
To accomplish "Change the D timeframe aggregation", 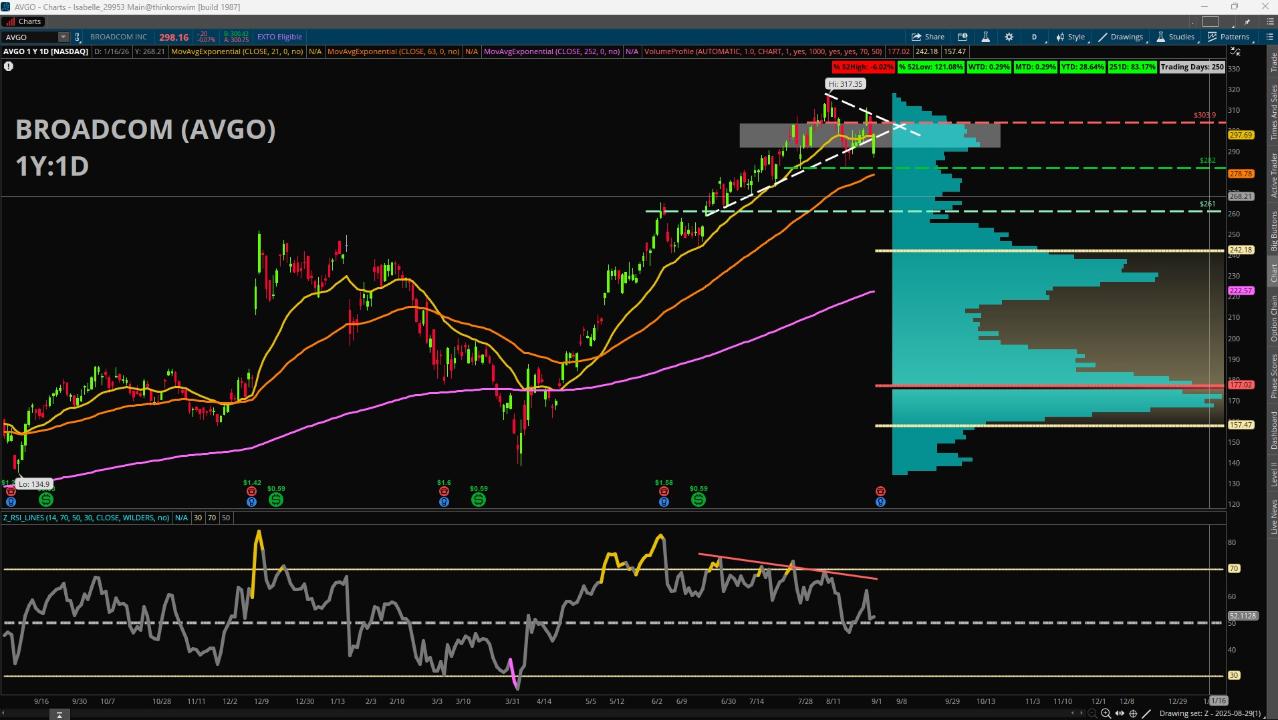I will [x=1034, y=37].
